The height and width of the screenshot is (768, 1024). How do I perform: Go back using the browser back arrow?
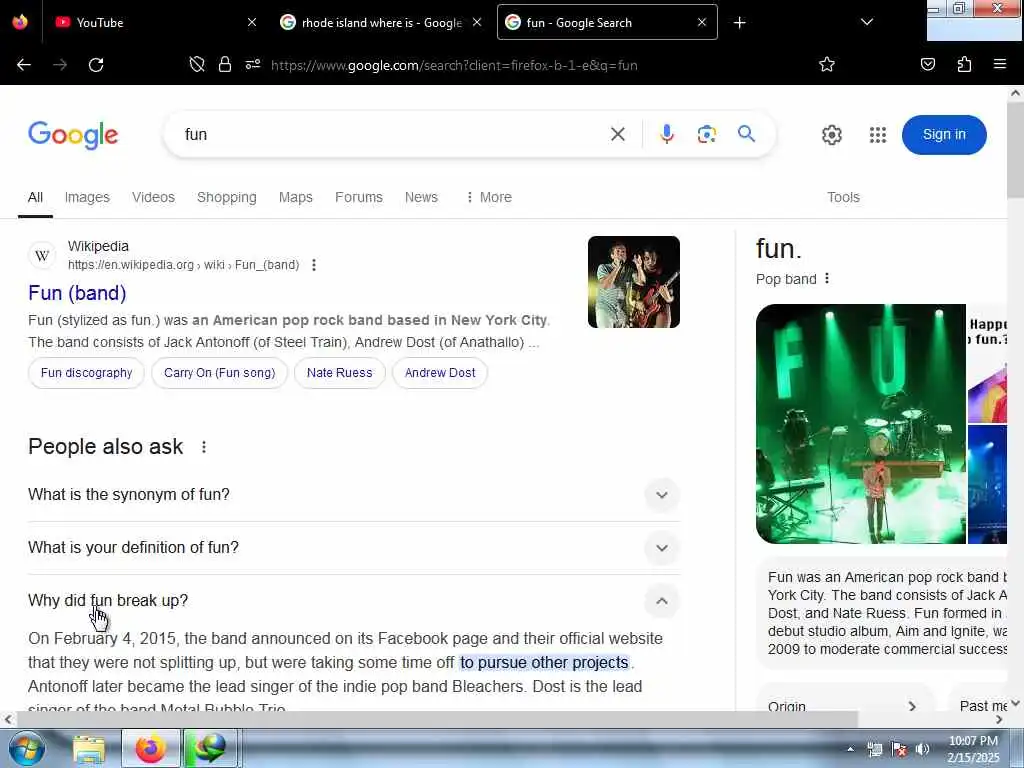pos(24,65)
